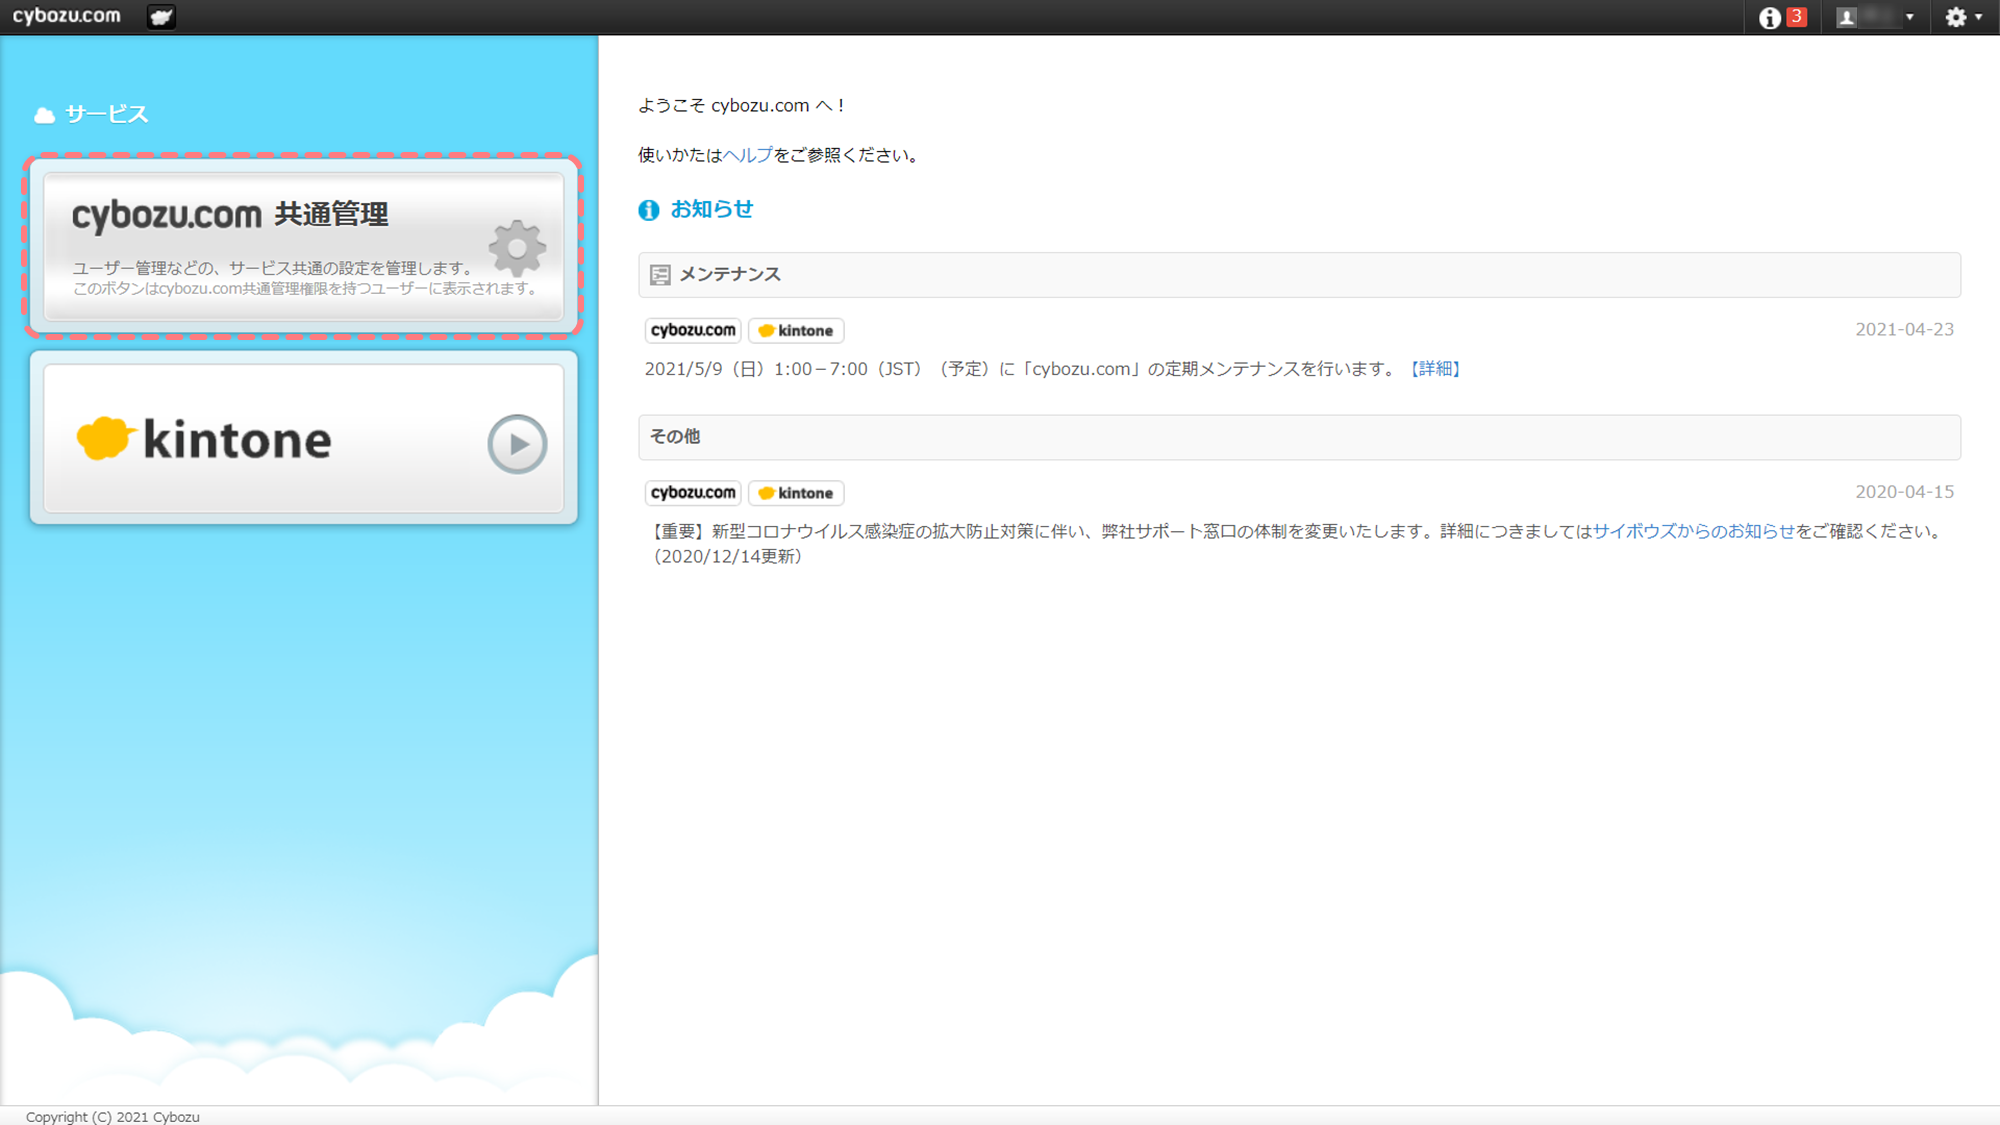Open cybozu.com 共通管理 button
The image size is (2000, 1125).
[303, 246]
